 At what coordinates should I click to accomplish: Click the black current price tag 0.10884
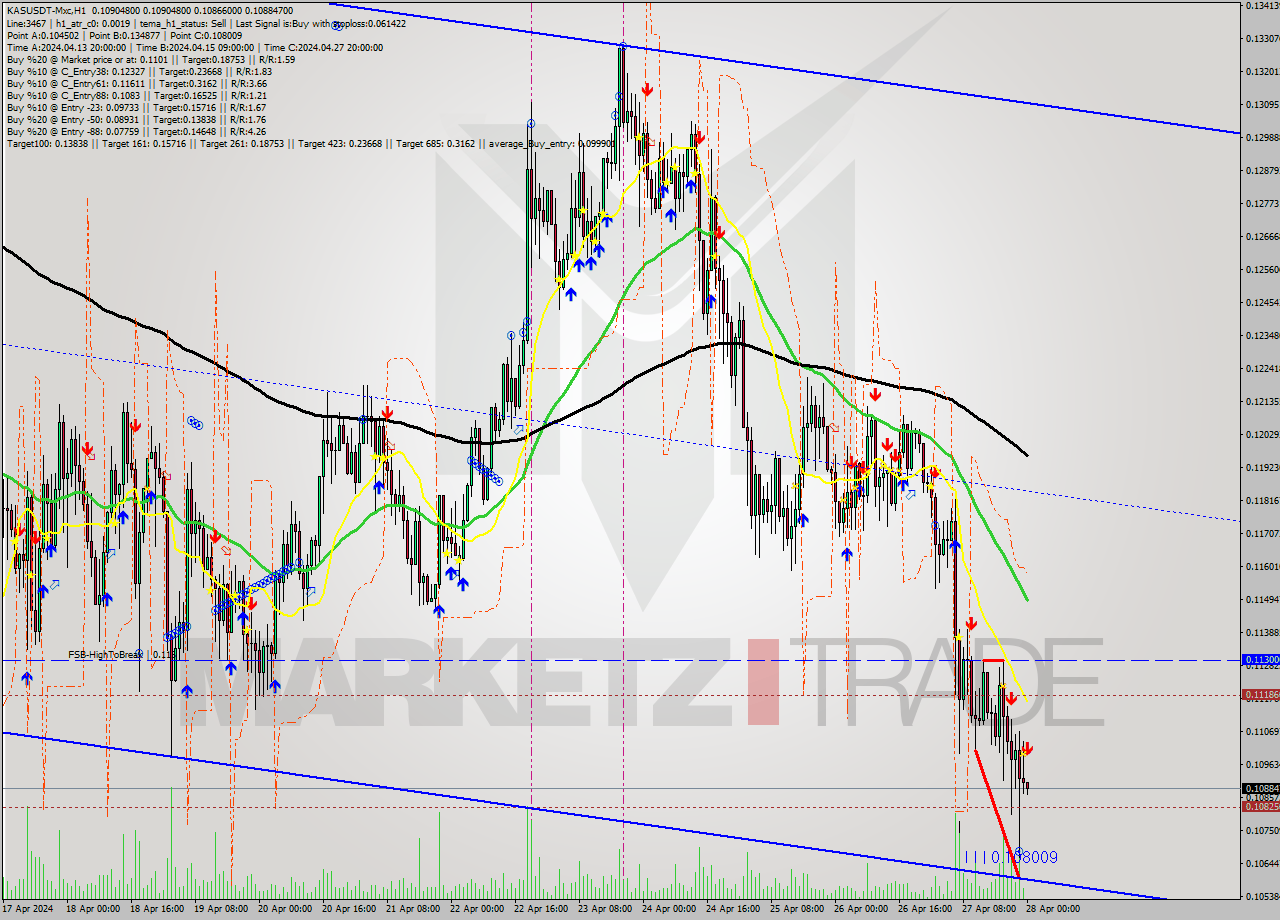(x=1259, y=788)
